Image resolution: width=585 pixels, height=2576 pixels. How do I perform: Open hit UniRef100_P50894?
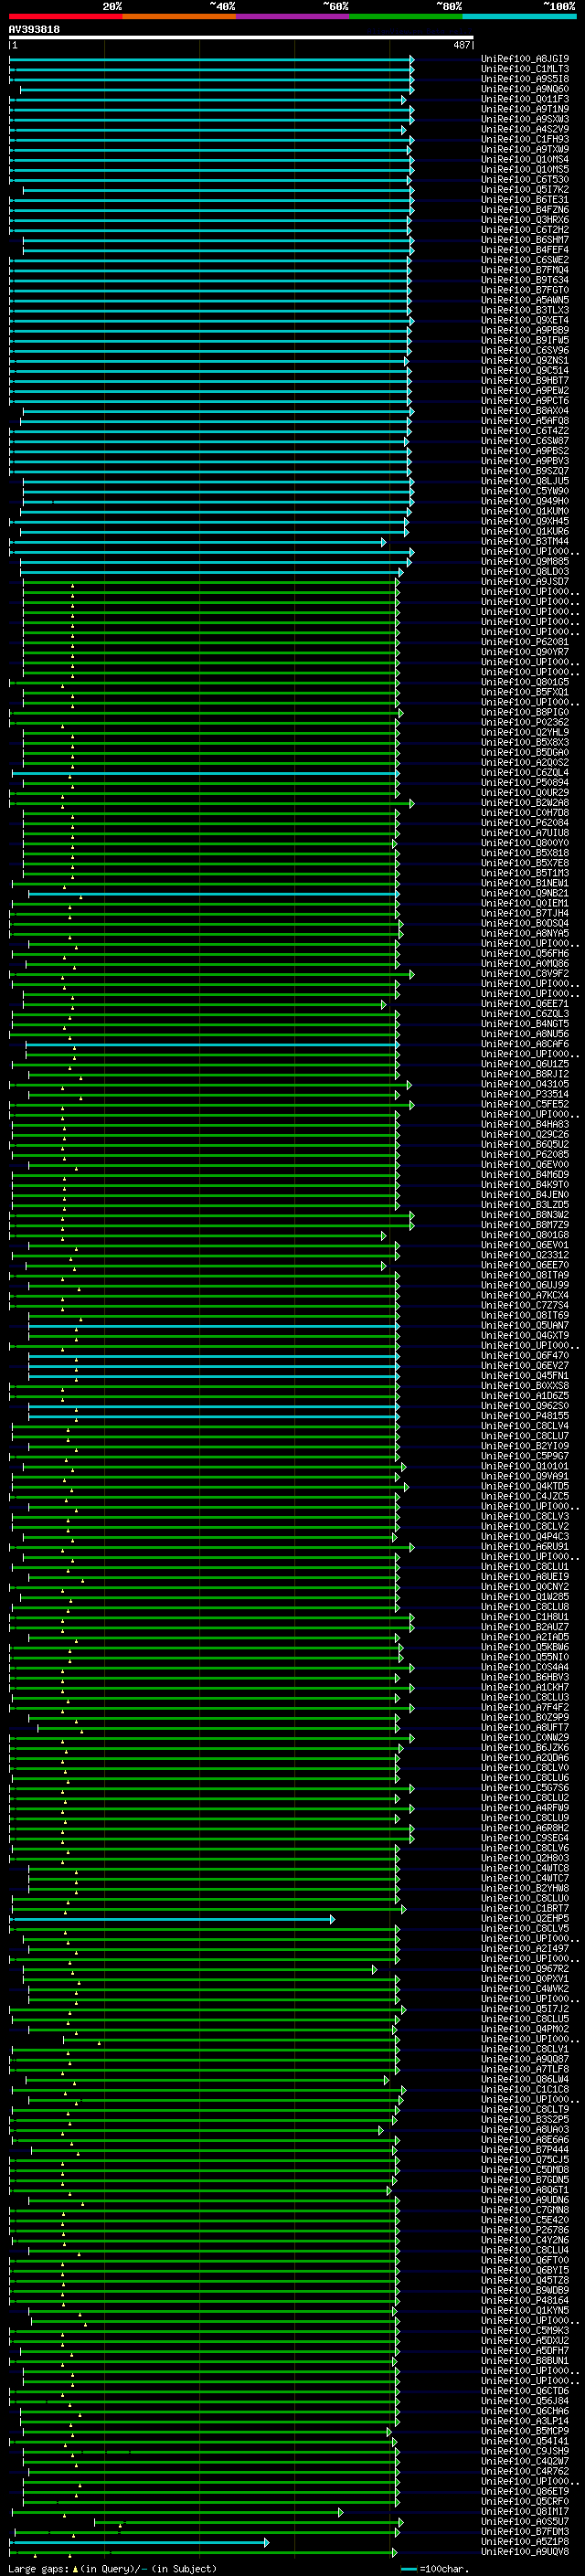click(x=525, y=783)
